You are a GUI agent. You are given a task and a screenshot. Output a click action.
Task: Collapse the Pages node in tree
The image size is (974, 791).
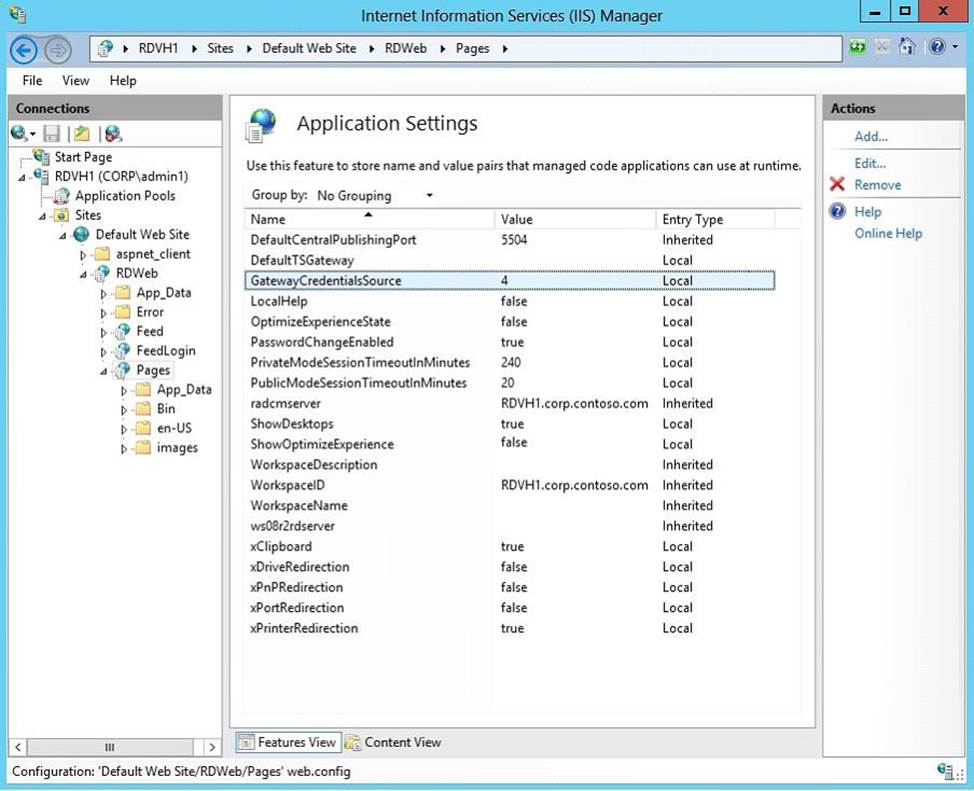point(104,371)
